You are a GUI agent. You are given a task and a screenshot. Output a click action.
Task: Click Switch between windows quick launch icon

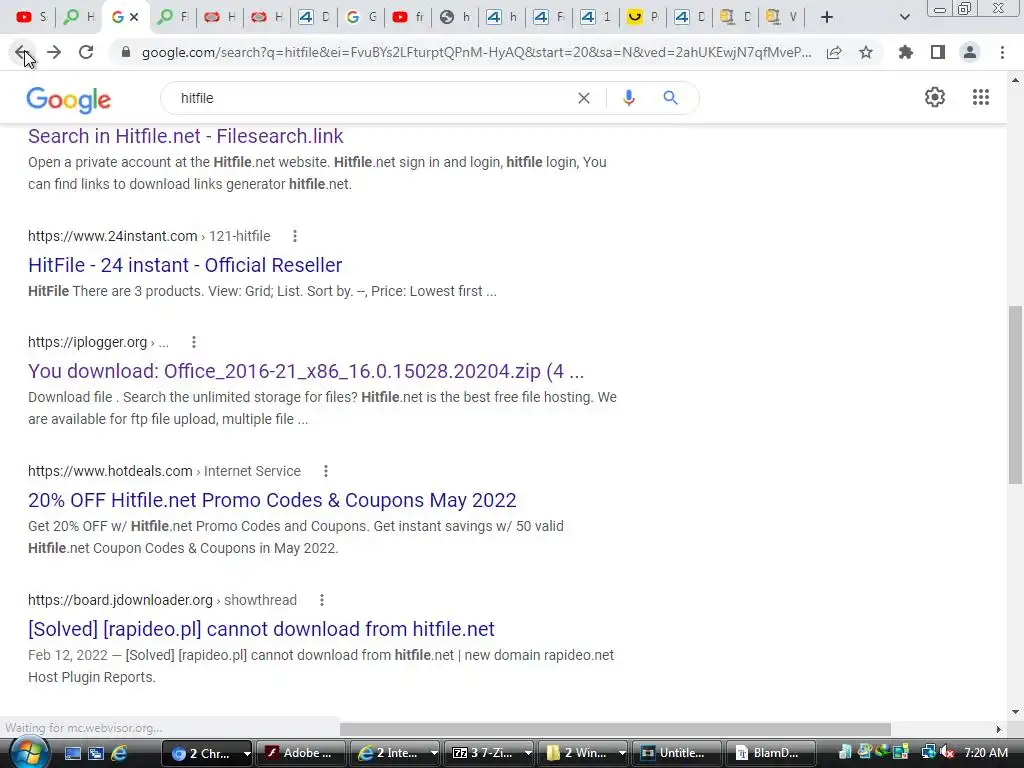tap(96, 754)
